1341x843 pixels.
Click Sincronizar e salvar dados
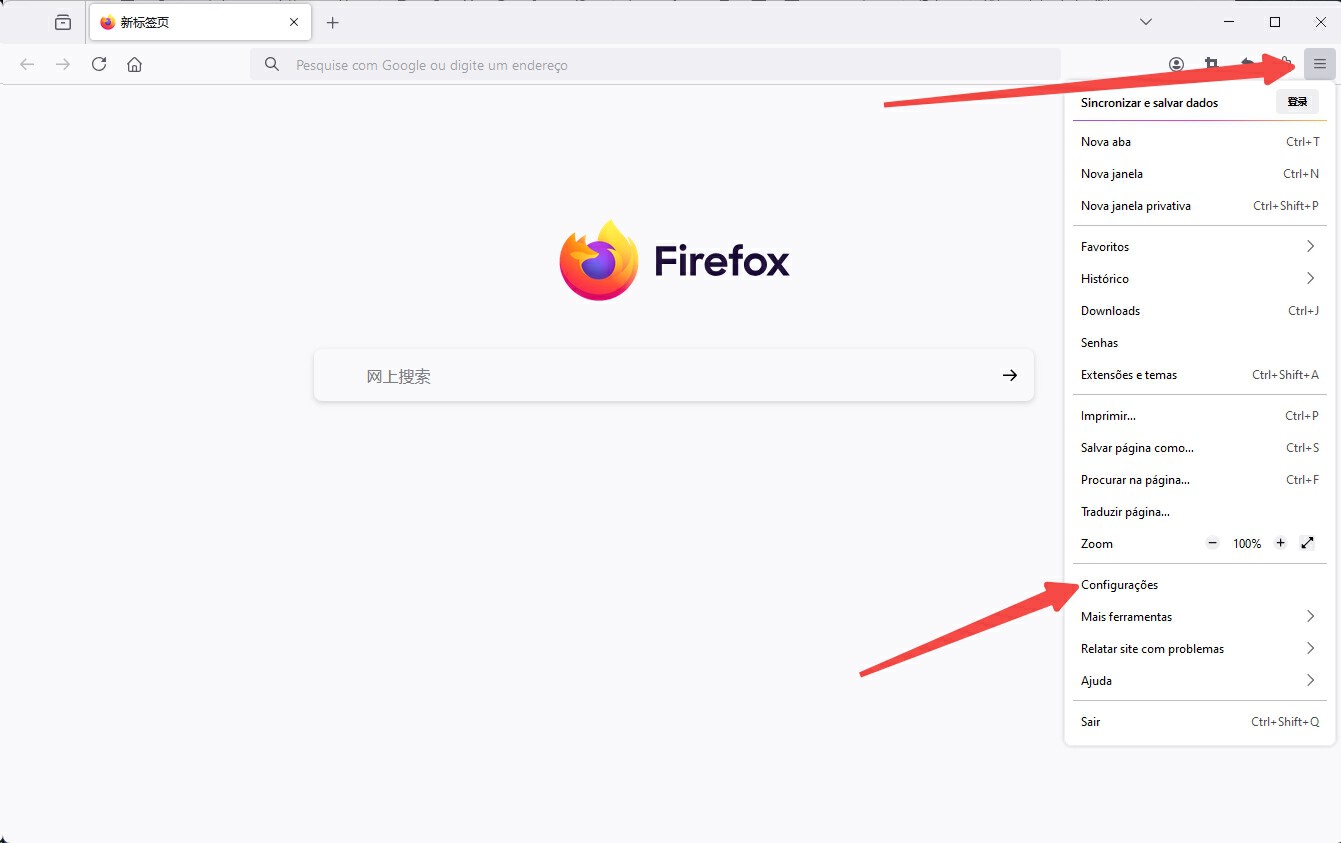coord(1149,102)
